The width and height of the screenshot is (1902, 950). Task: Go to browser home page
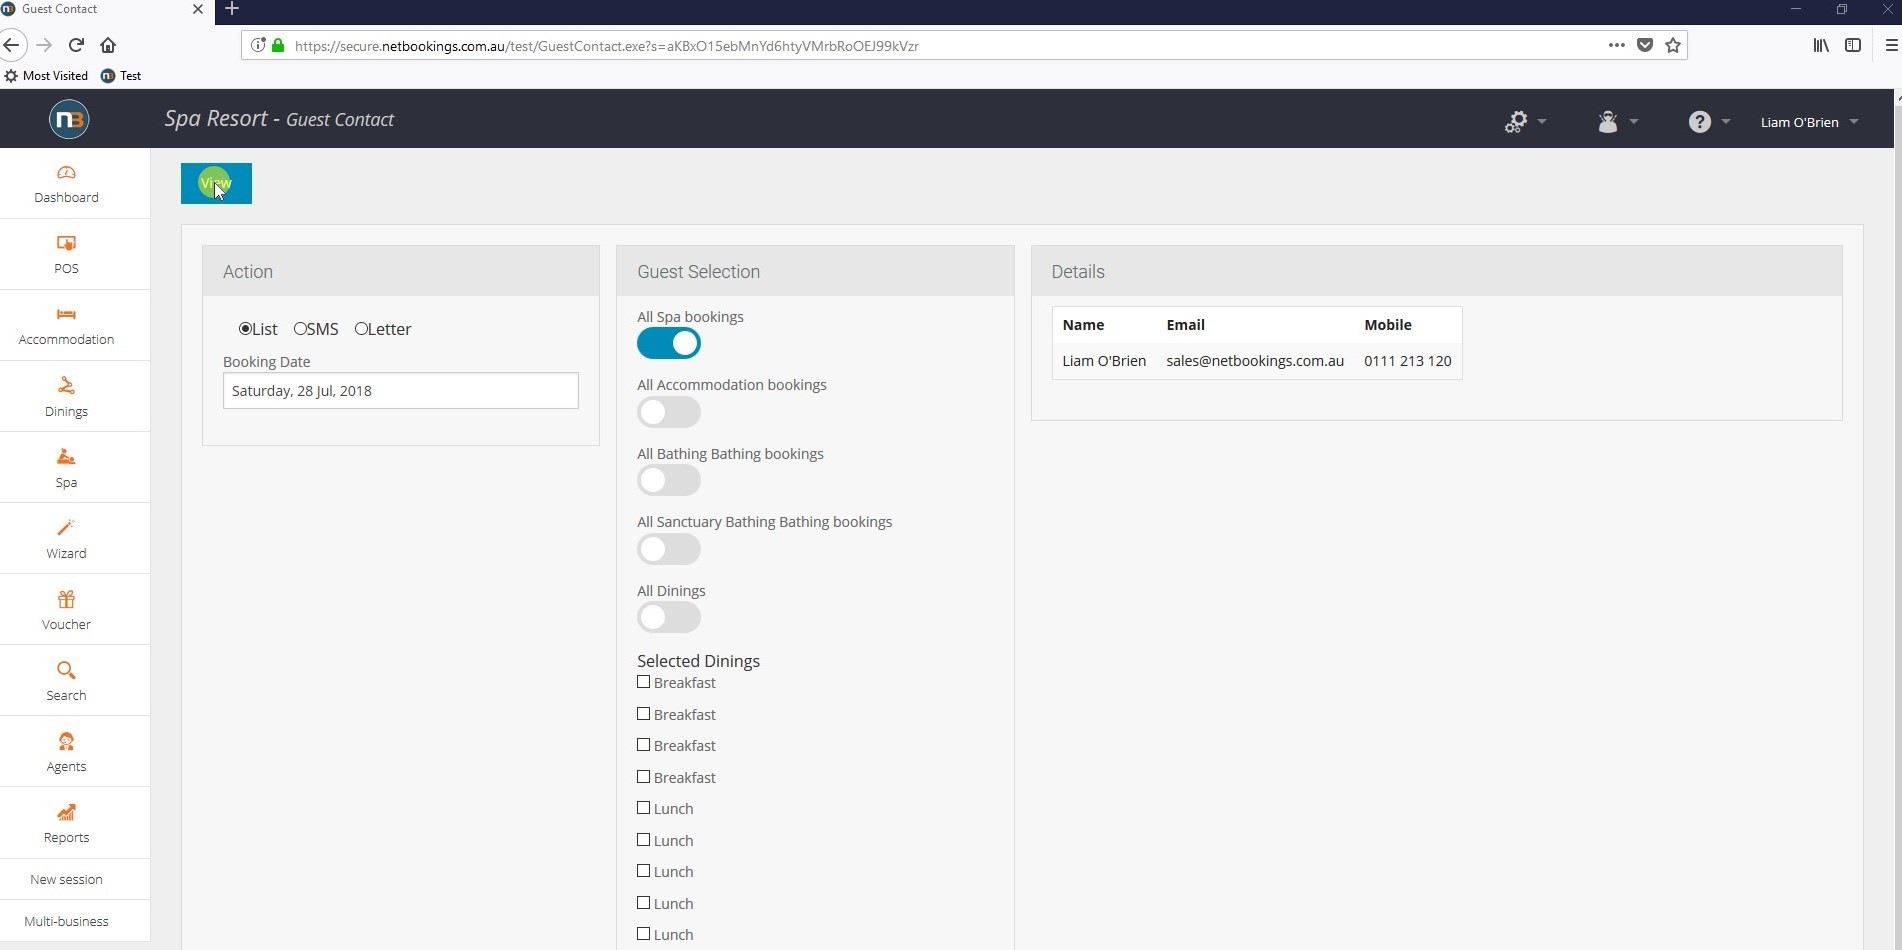pos(108,45)
